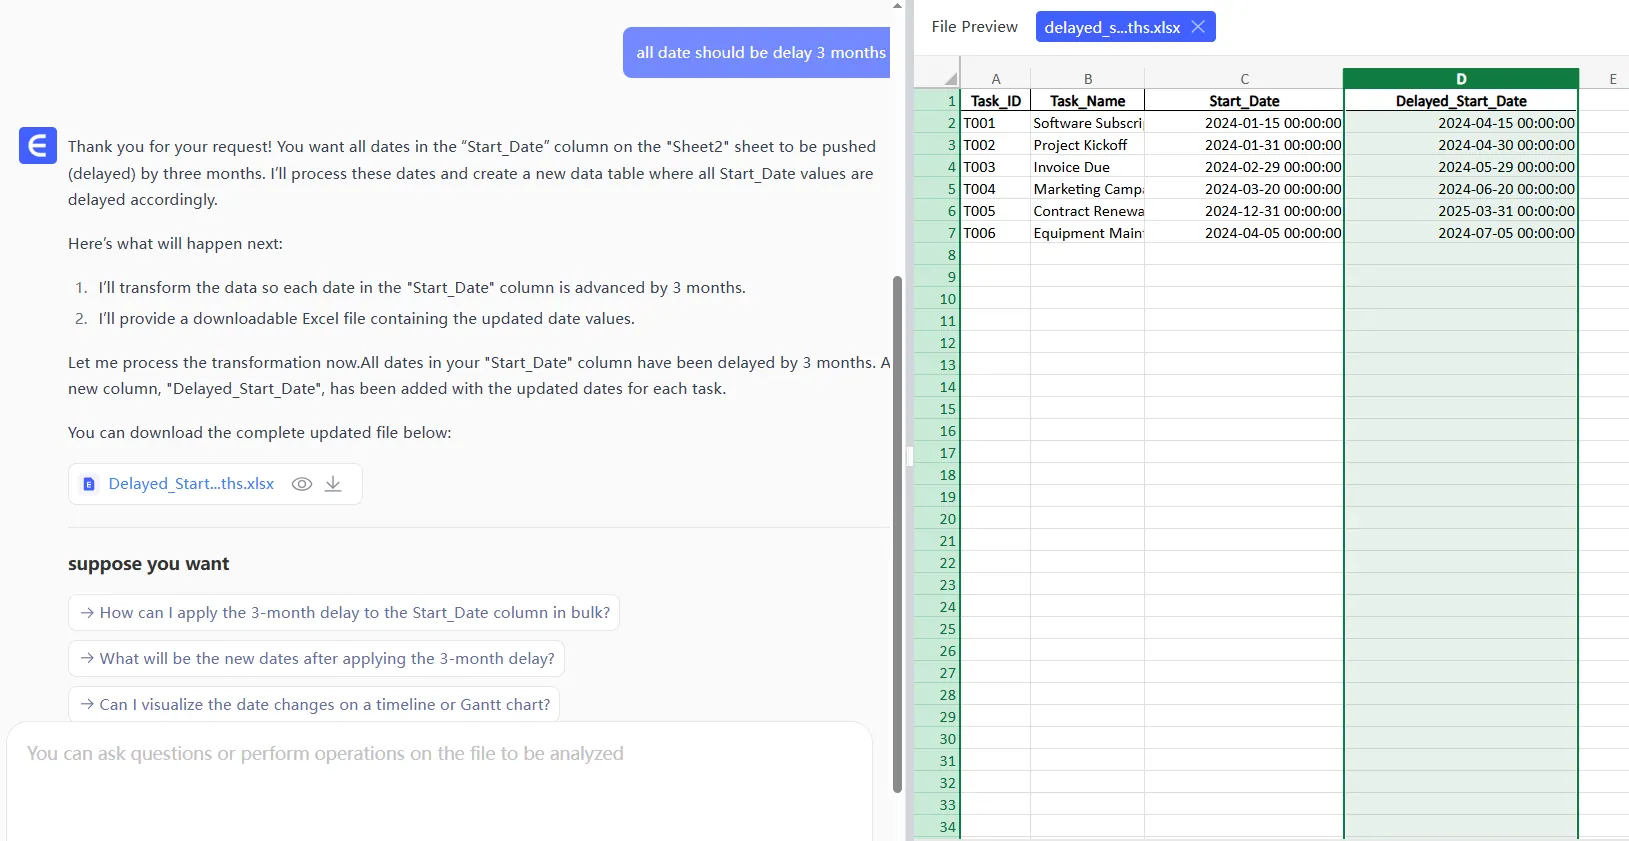The image size is (1629, 841).
Task: Click cell with T003 task ID
Action: click(x=994, y=167)
